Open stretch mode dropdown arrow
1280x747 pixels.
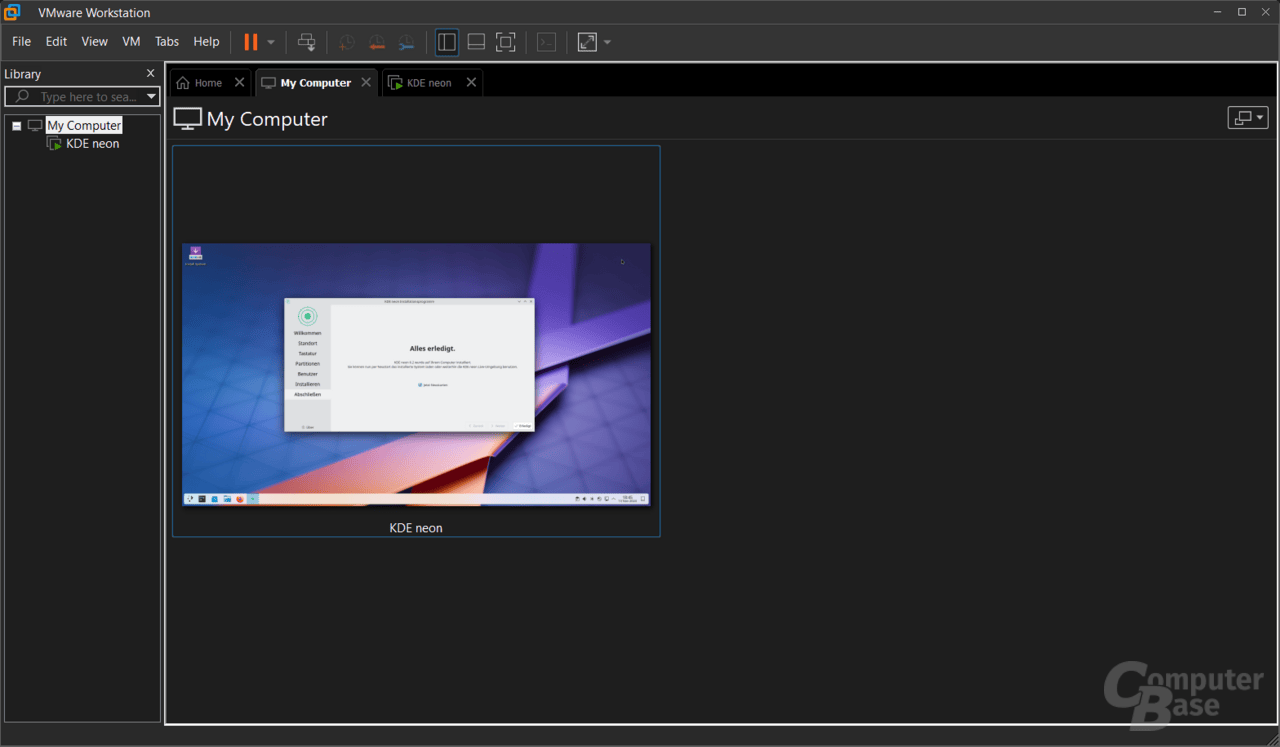click(607, 42)
